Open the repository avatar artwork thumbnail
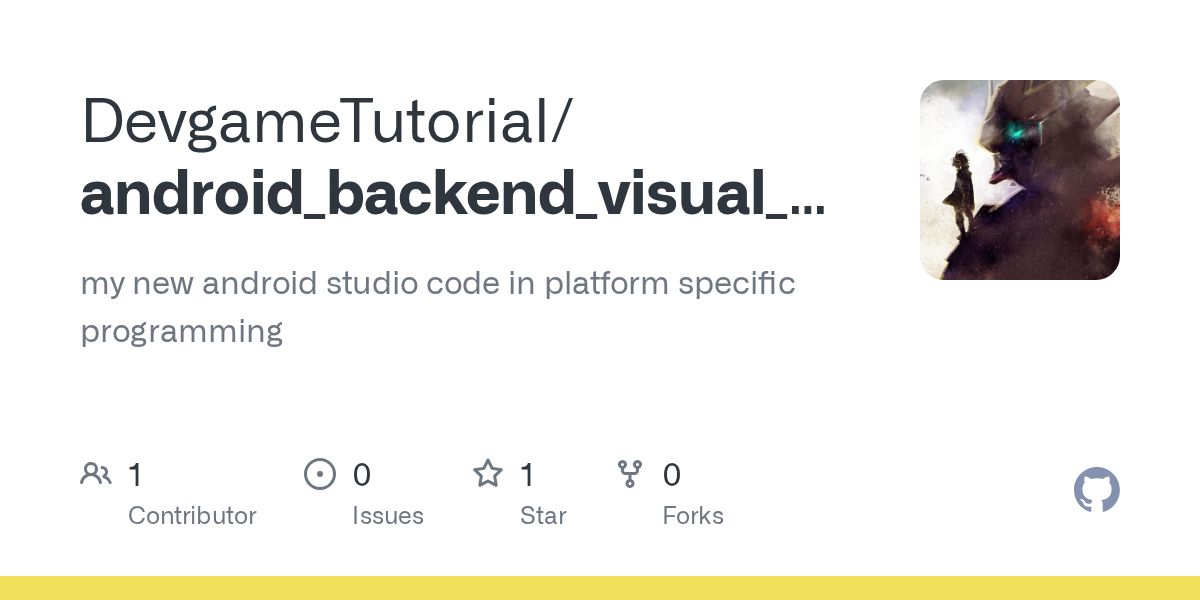1200x600 pixels. tap(1020, 180)
